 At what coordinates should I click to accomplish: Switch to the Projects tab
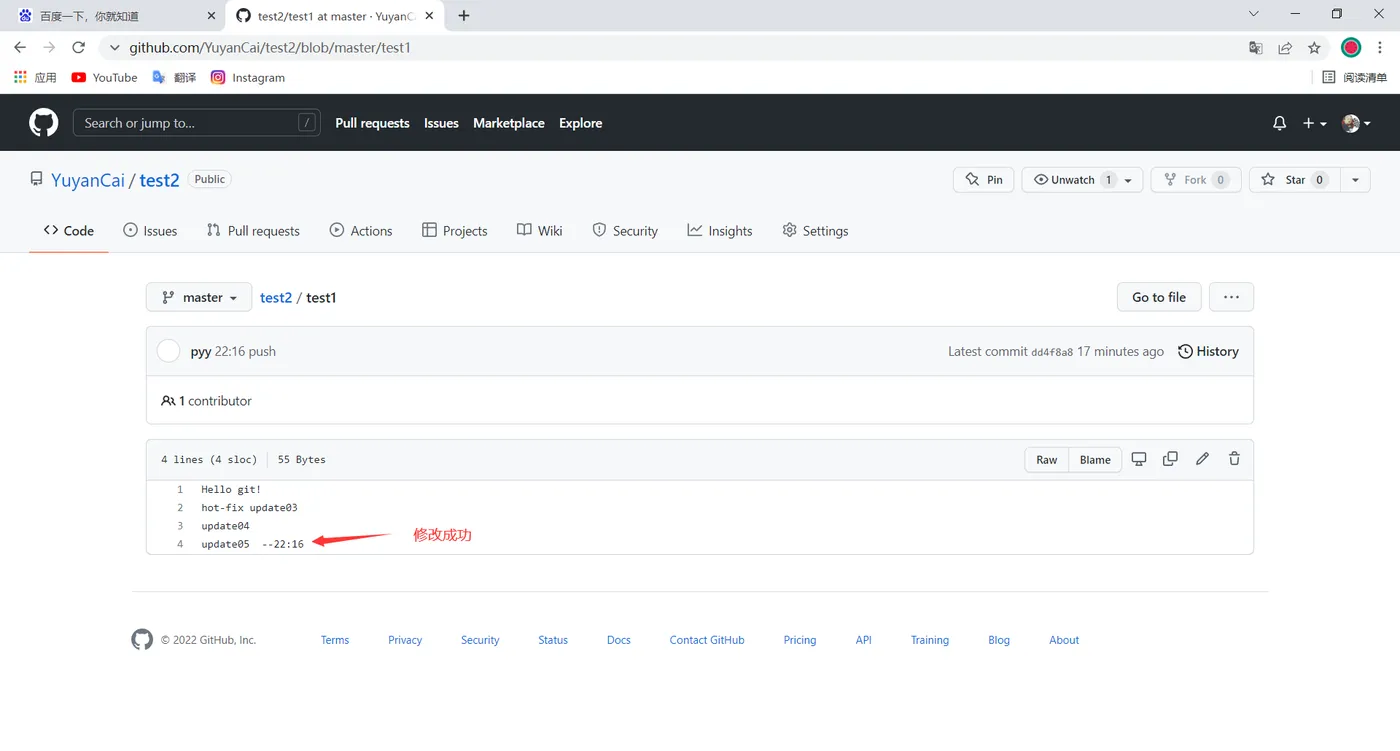455,231
